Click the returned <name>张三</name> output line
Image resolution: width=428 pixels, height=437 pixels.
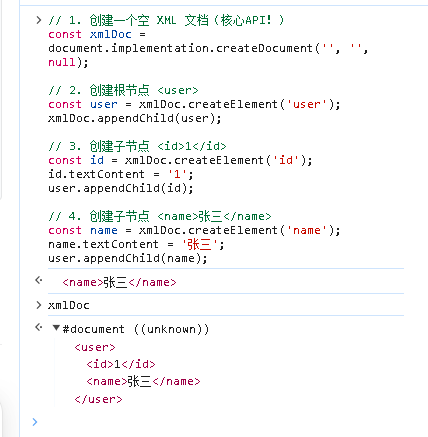(119, 282)
